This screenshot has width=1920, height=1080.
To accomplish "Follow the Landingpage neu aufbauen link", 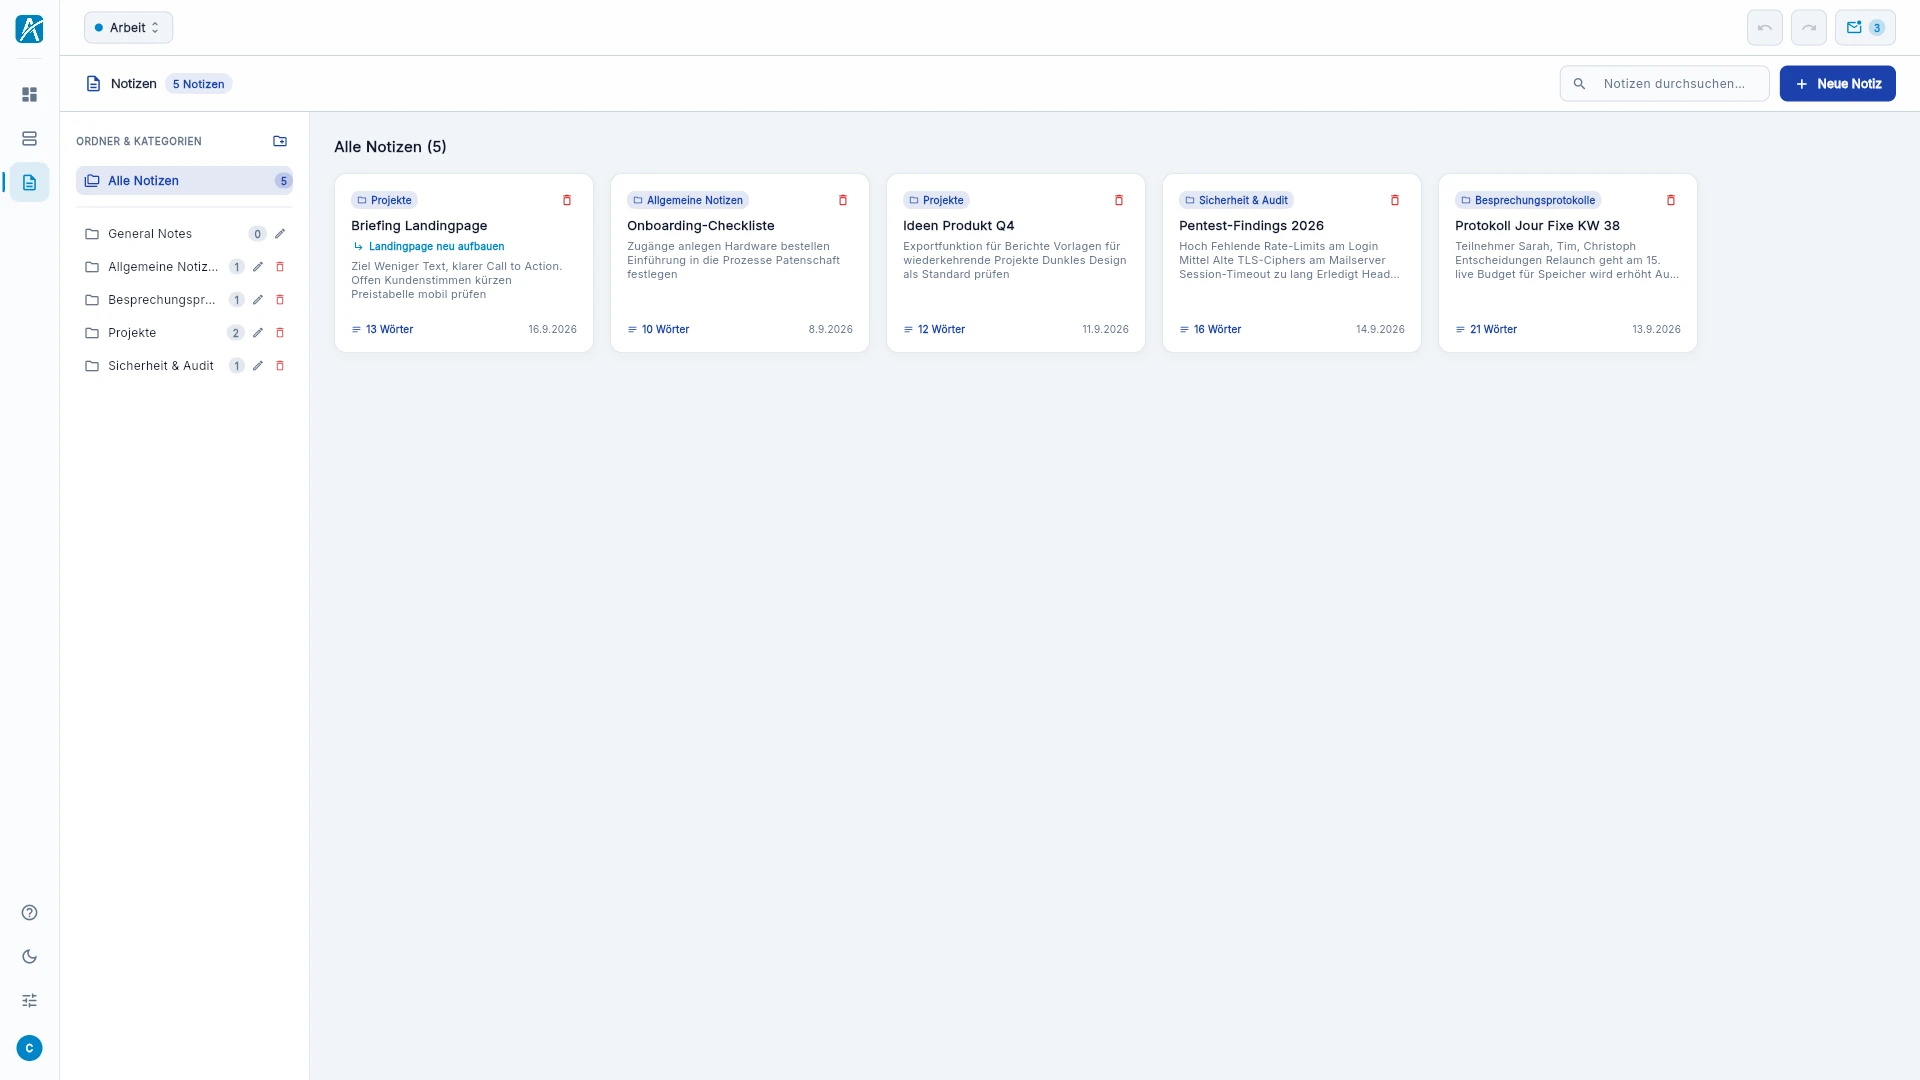I will click(436, 246).
